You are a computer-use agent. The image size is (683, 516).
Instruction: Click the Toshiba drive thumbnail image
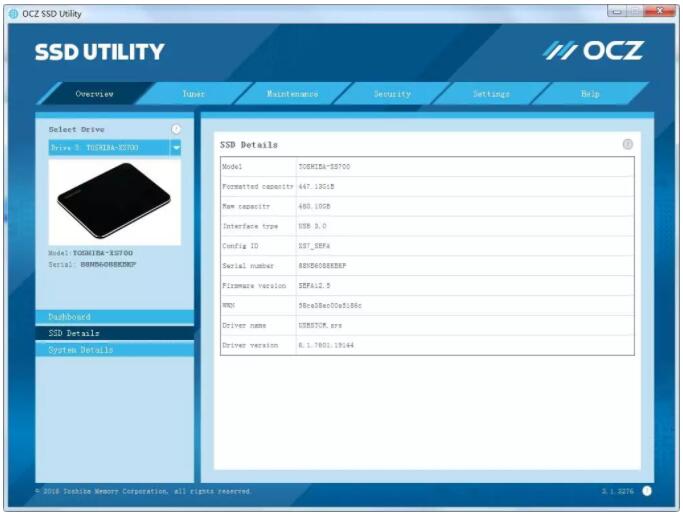(x=114, y=201)
